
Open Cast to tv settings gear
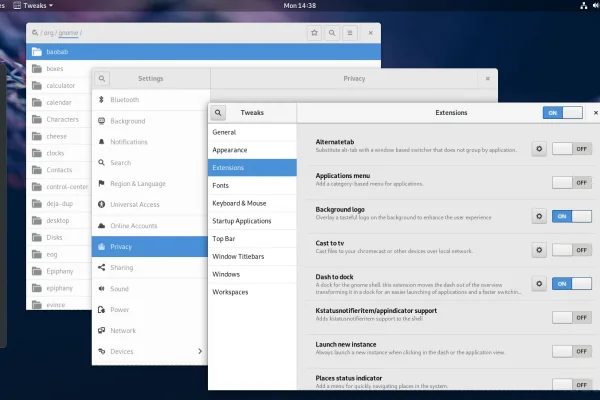click(539, 250)
